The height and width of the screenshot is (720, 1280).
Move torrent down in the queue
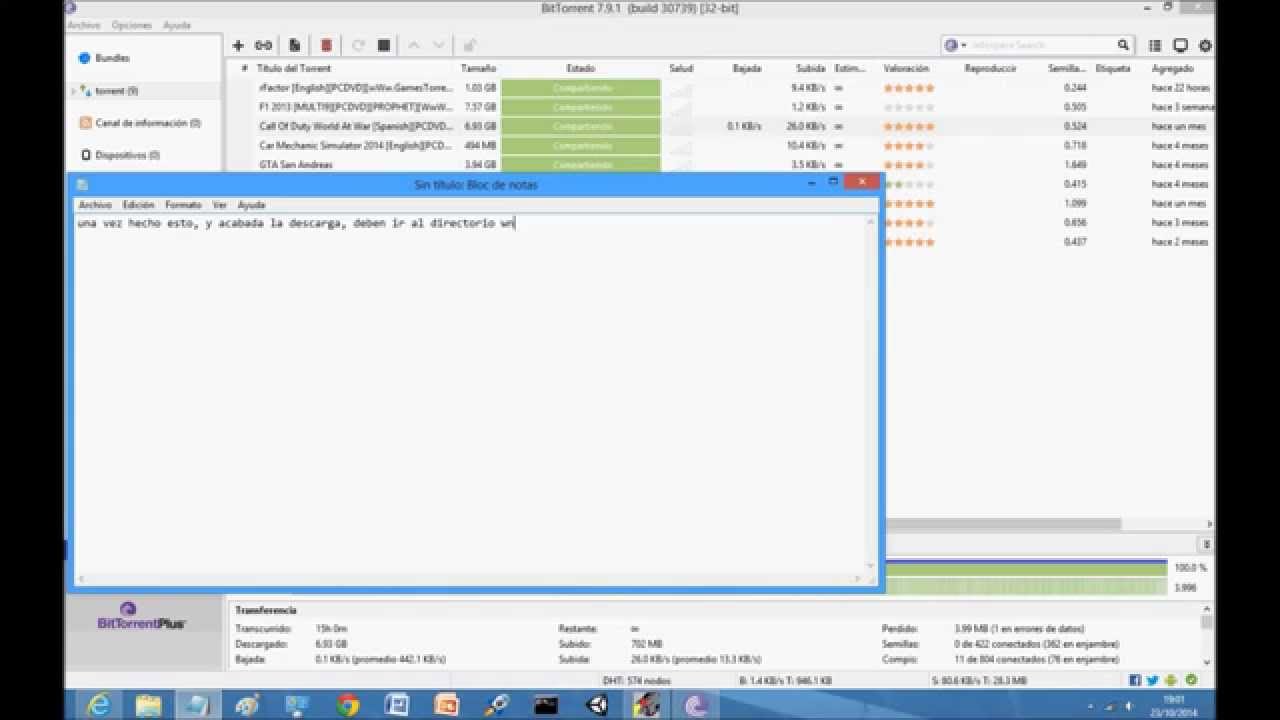pos(438,45)
